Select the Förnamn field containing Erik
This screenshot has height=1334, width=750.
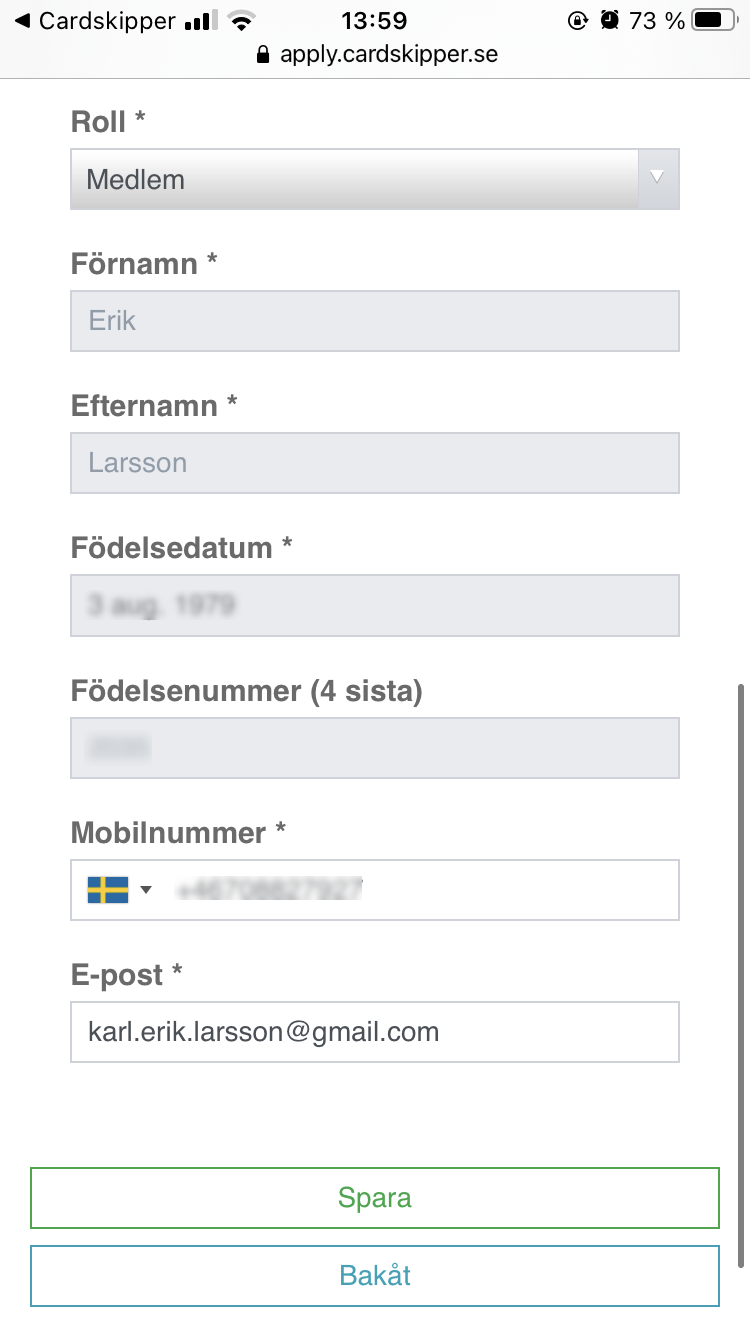click(375, 321)
